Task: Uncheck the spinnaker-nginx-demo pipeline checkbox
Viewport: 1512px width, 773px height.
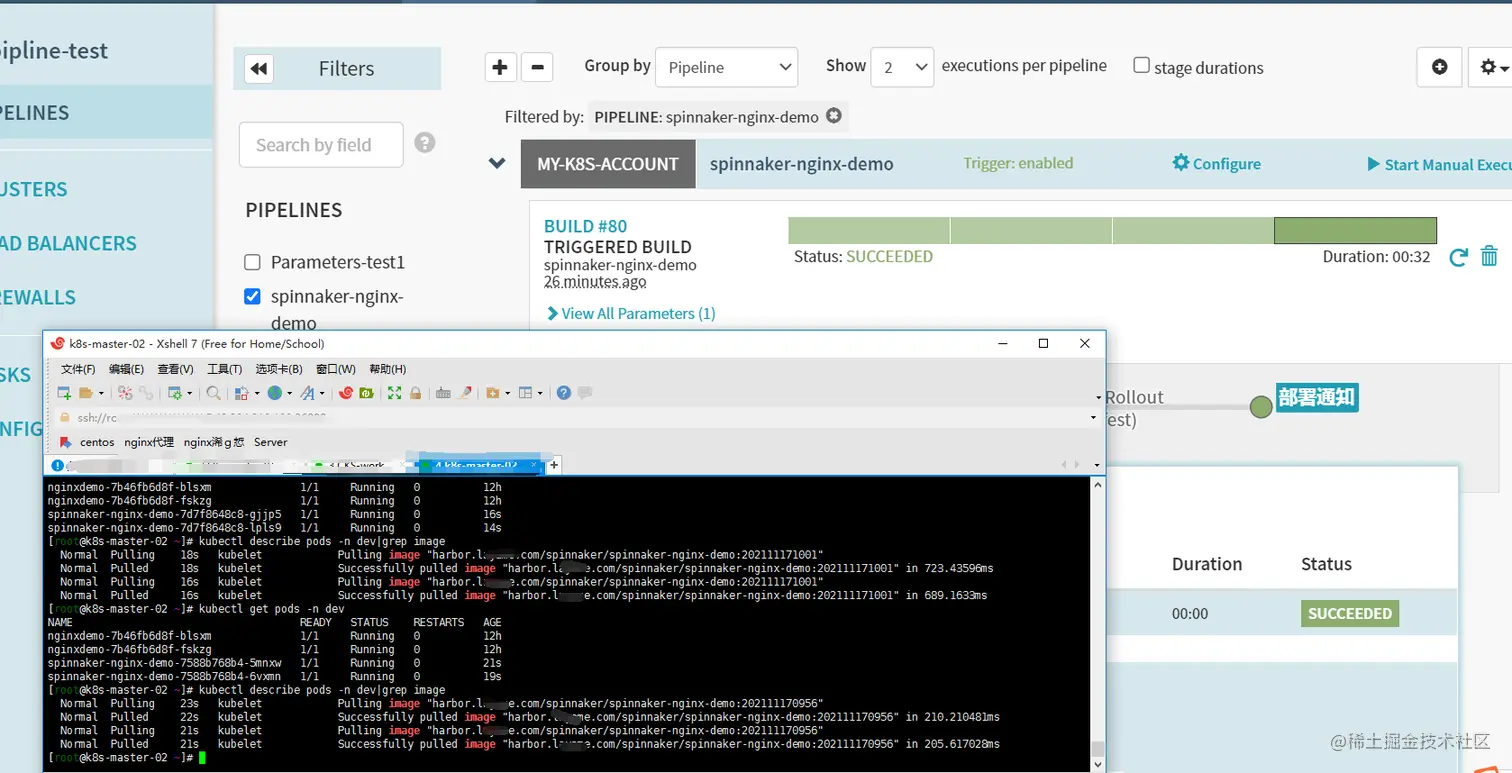Action: click(x=252, y=296)
